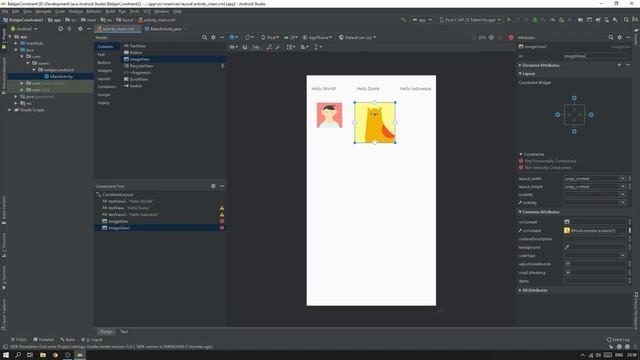Click the Run app green play icon
The width and height of the screenshot is (640, 360).
pyautogui.click(x=509, y=20)
